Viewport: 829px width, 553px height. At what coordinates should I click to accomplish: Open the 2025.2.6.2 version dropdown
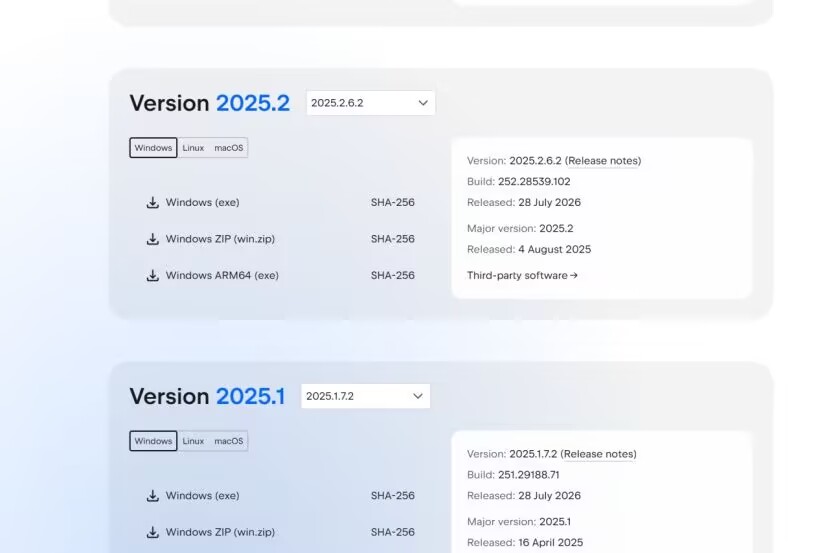pyautogui.click(x=371, y=103)
